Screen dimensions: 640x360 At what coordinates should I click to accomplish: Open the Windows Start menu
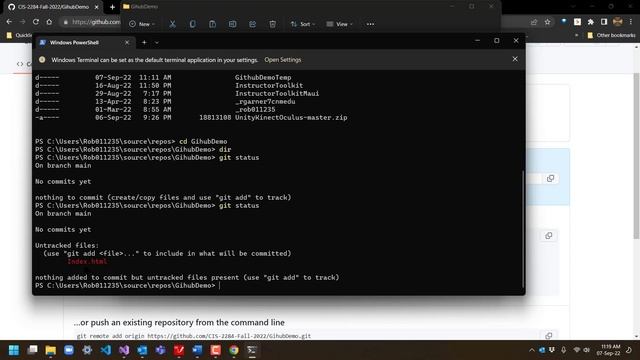13,350
